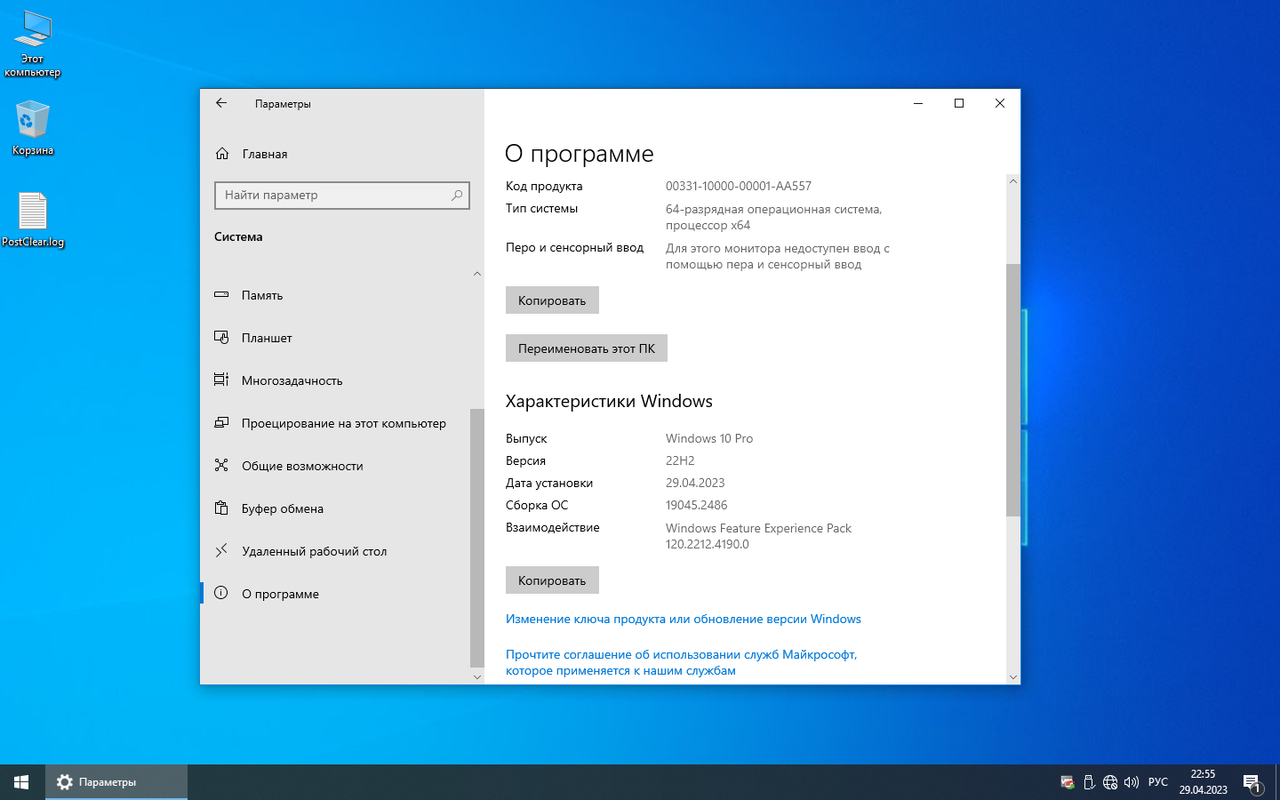The height and width of the screenshot is (800, 1280).
Task: Click the content pane scrollbar thumb
Action: point(1013,390)
